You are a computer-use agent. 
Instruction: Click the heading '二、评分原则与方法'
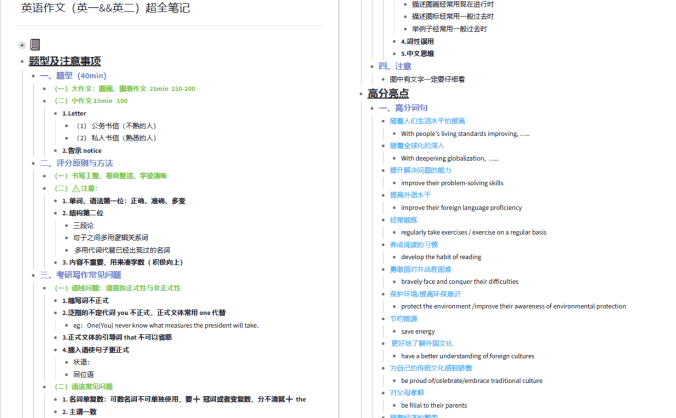(x=77, y=163)
